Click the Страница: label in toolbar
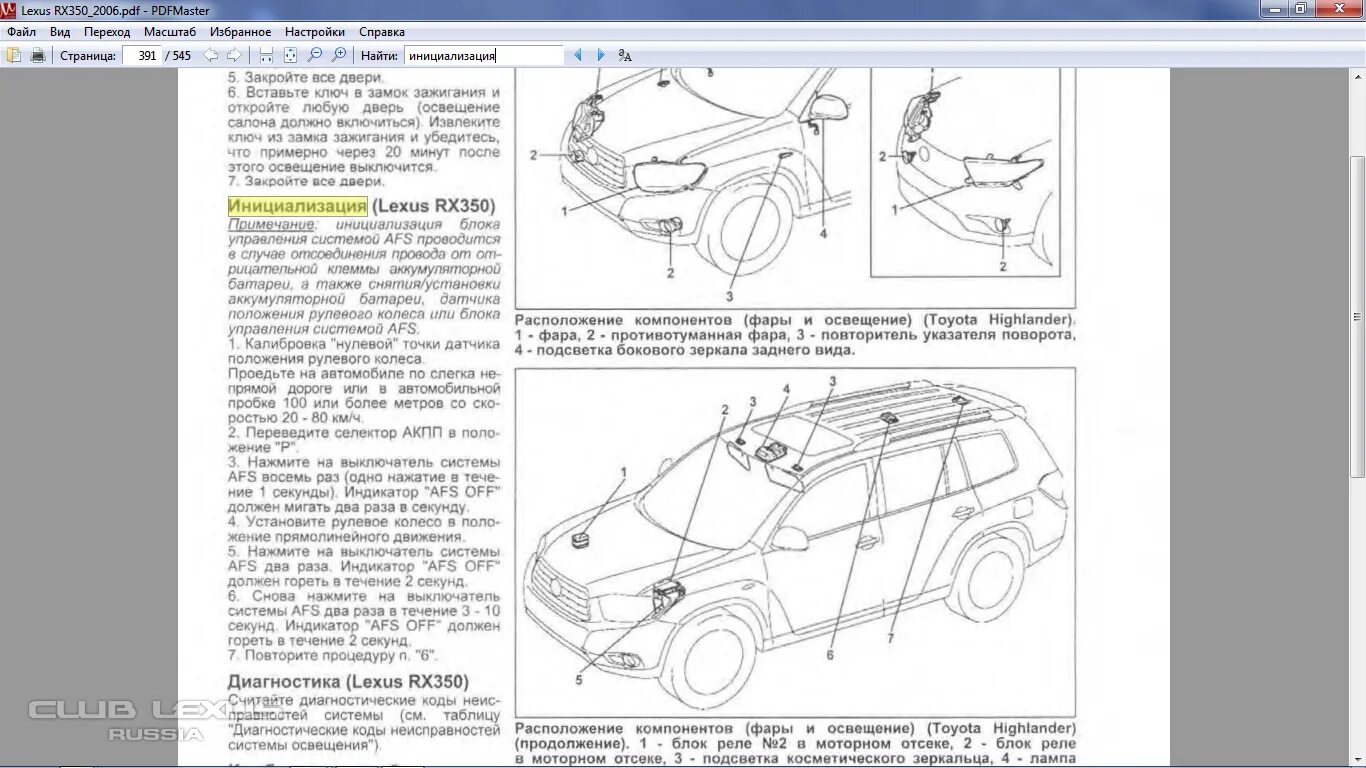The image size is (1366, 768). (x=88, y=55)
